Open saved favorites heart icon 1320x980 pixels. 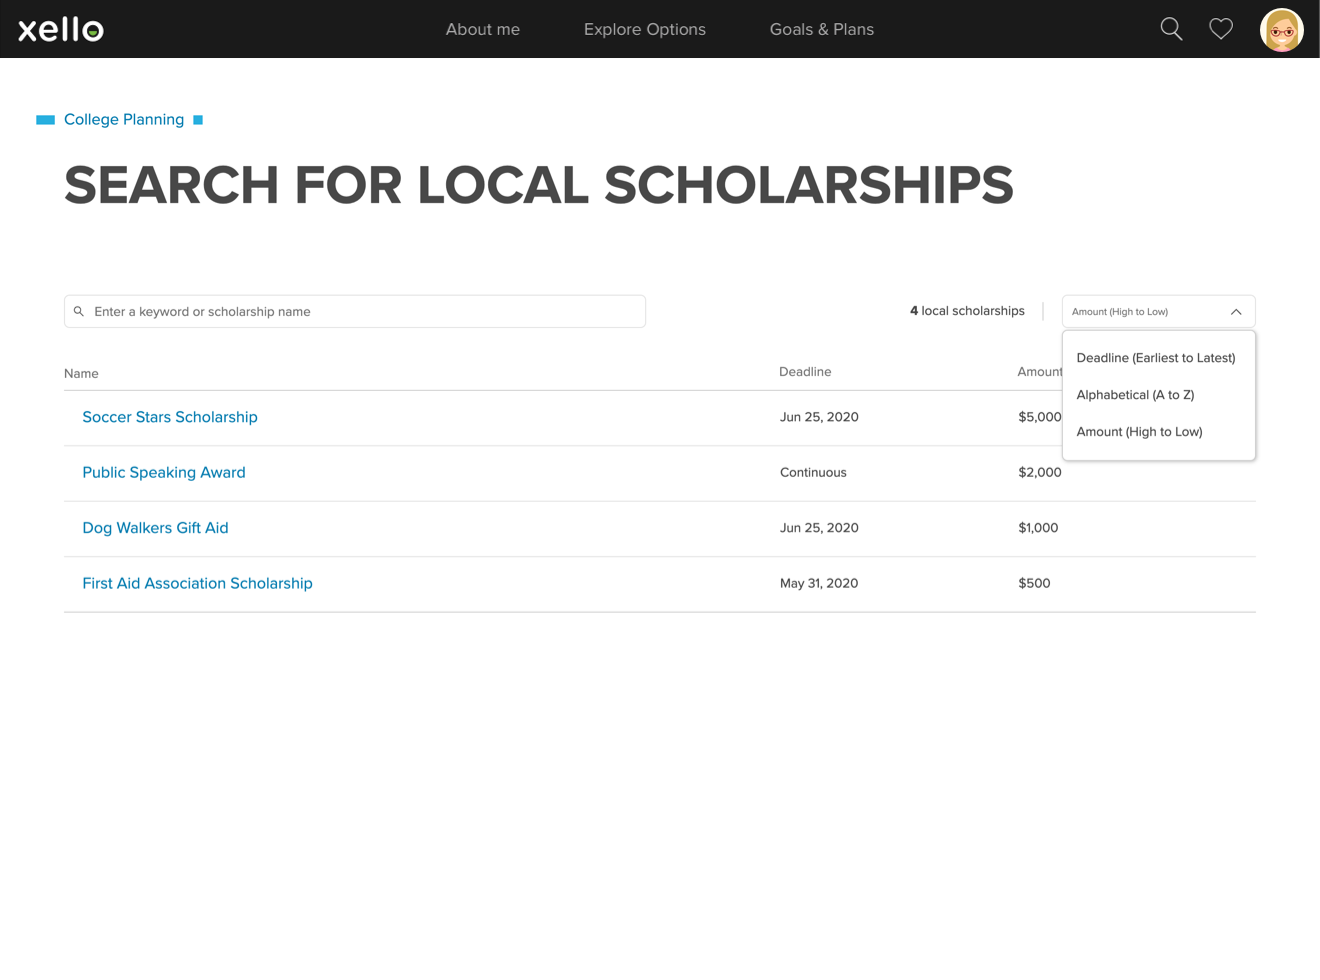(1221, 29)
